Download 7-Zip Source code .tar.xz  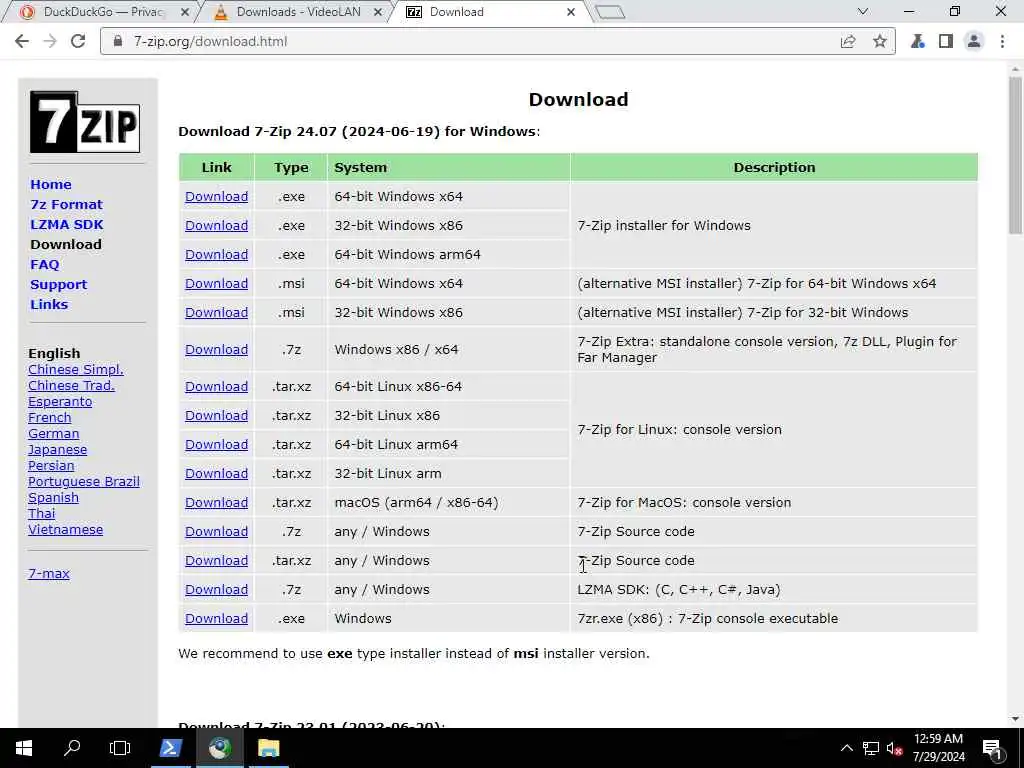click(x=216, y=560)
